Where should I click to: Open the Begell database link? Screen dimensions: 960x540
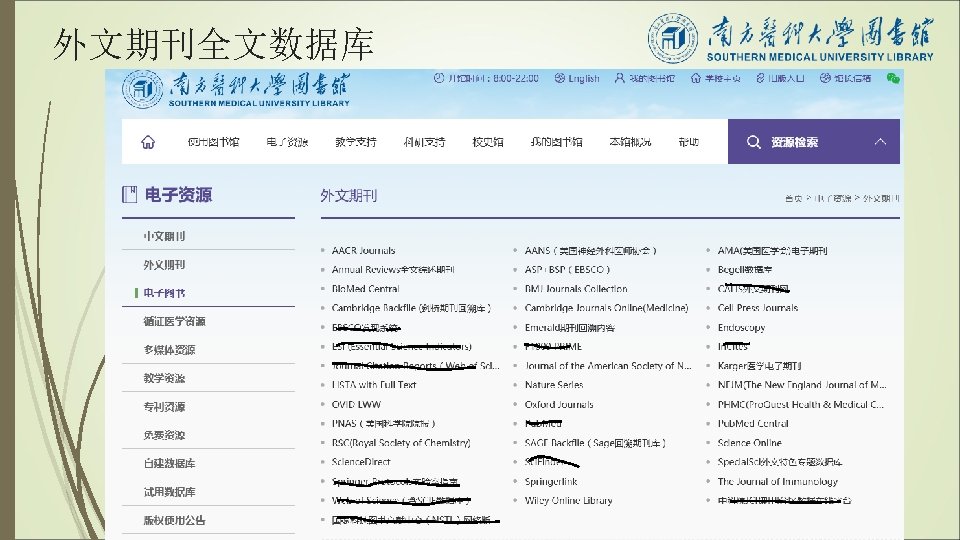click(745, 269)
